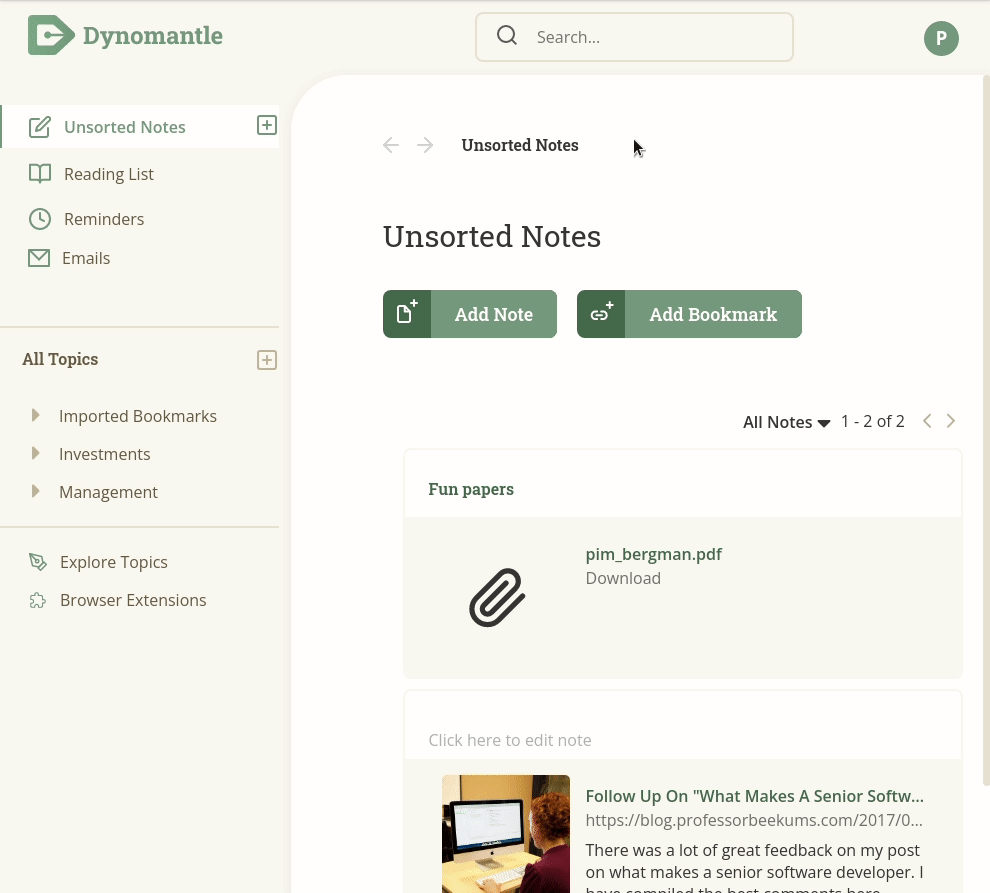The image size is (990, 893).
Task: Expand the Imported Bookmarks topic
Action: point(35,415)
